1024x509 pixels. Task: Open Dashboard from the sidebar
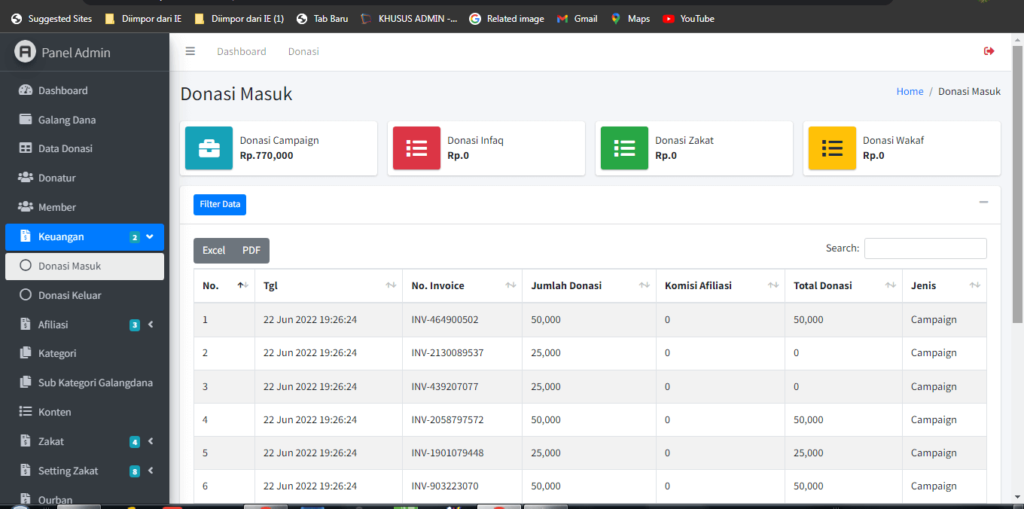pyautogui.click(x=63, y=91)
